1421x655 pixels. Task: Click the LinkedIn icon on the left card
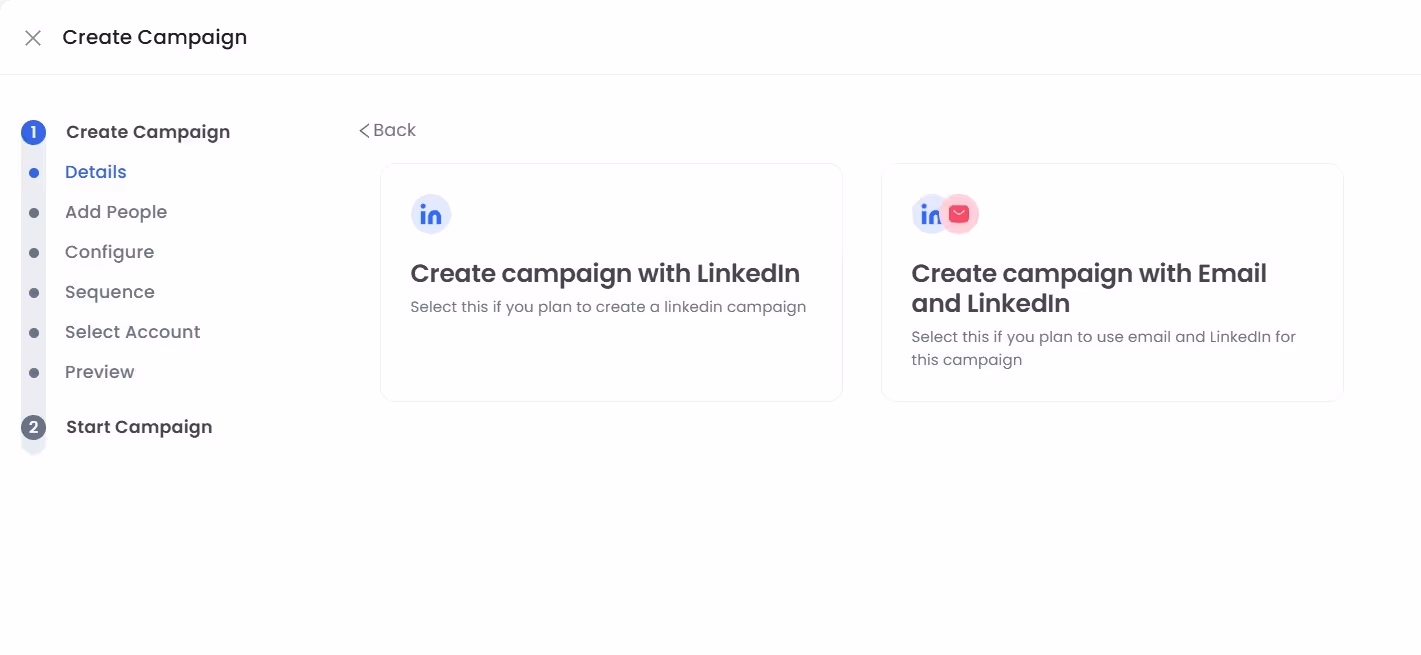[x=430, y=213]
